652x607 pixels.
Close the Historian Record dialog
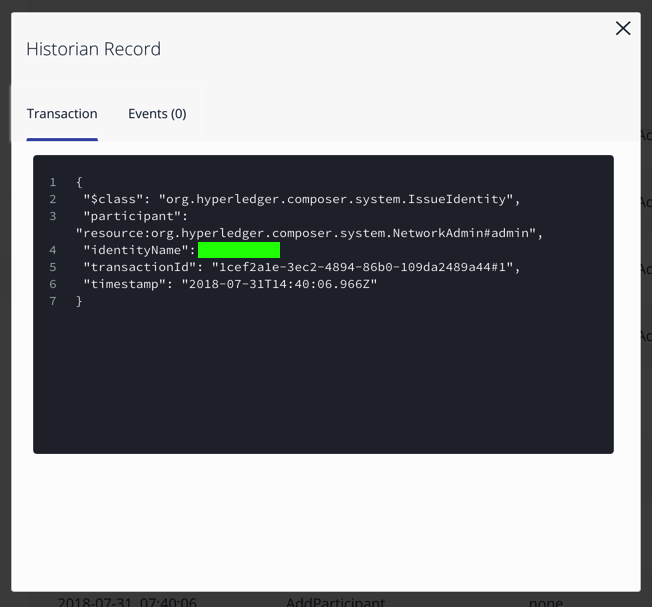tap(623, 29)
